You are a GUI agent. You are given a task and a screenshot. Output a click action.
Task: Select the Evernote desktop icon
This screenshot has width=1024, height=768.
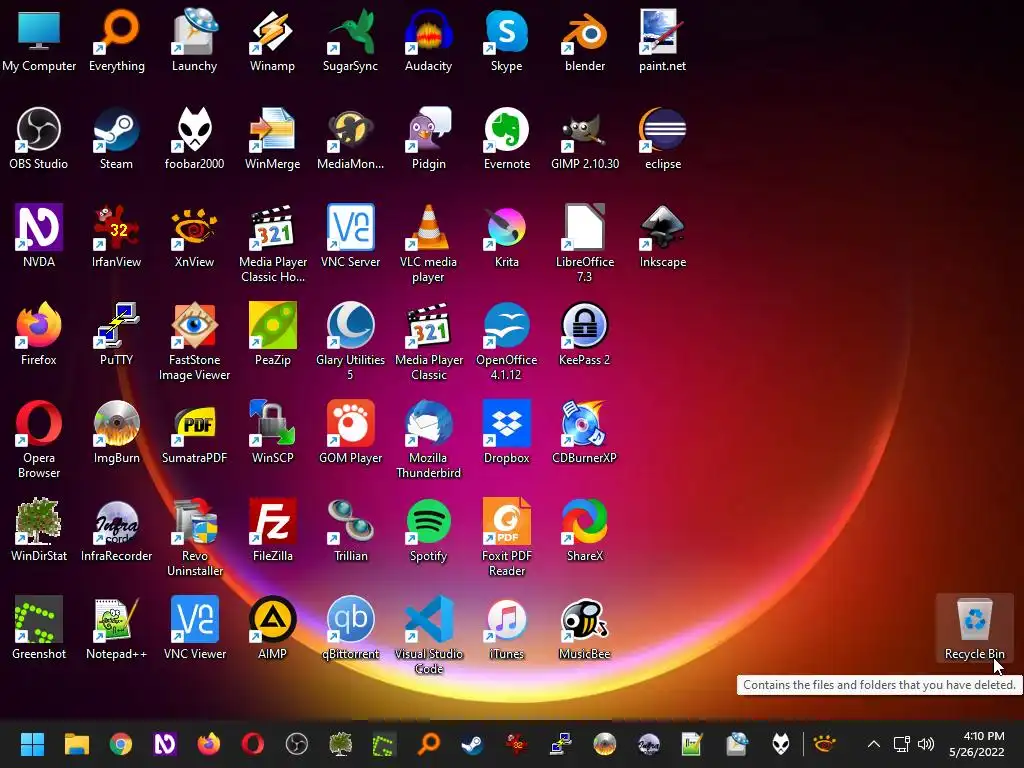[x=507, y=138]
